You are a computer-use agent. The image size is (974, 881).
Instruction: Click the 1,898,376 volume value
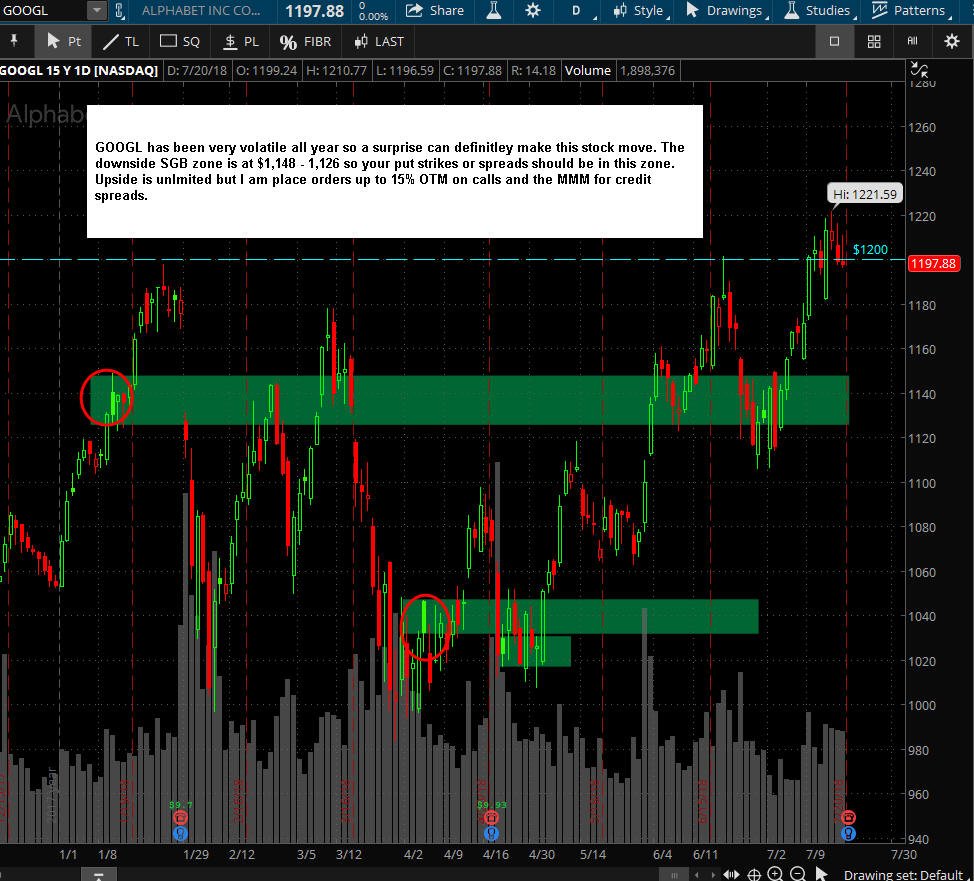coord(647,71)
